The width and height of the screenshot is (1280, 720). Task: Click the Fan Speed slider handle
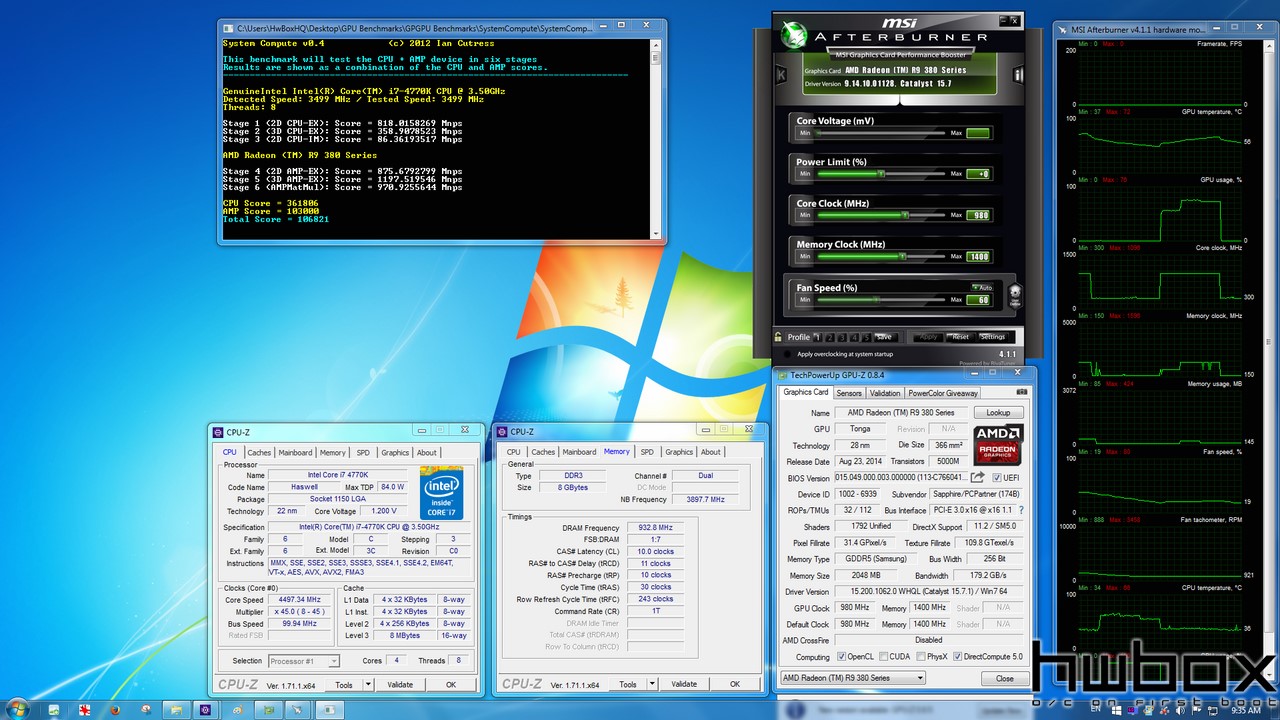click(876, 300)
